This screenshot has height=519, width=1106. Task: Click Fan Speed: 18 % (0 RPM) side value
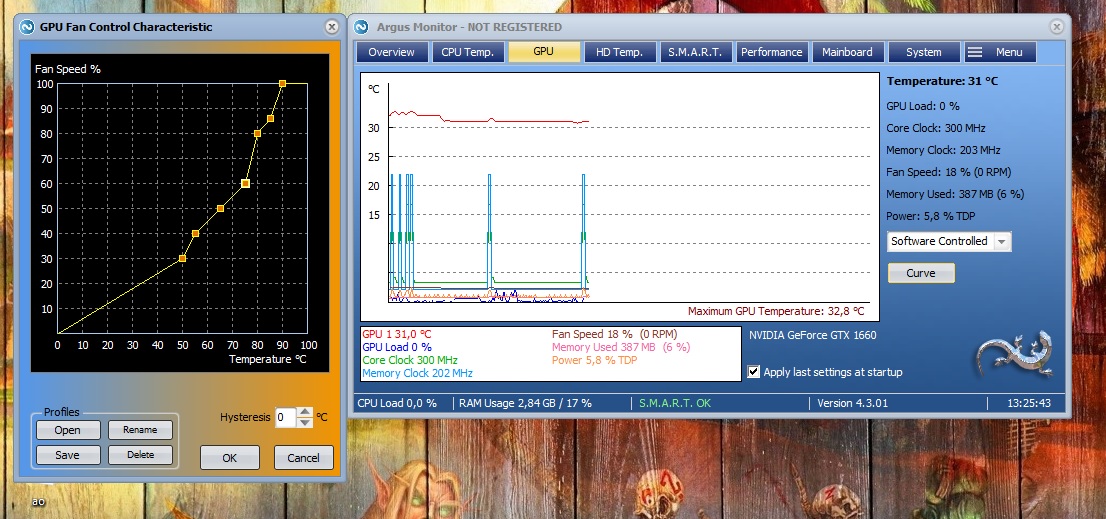tap(949, 172)
